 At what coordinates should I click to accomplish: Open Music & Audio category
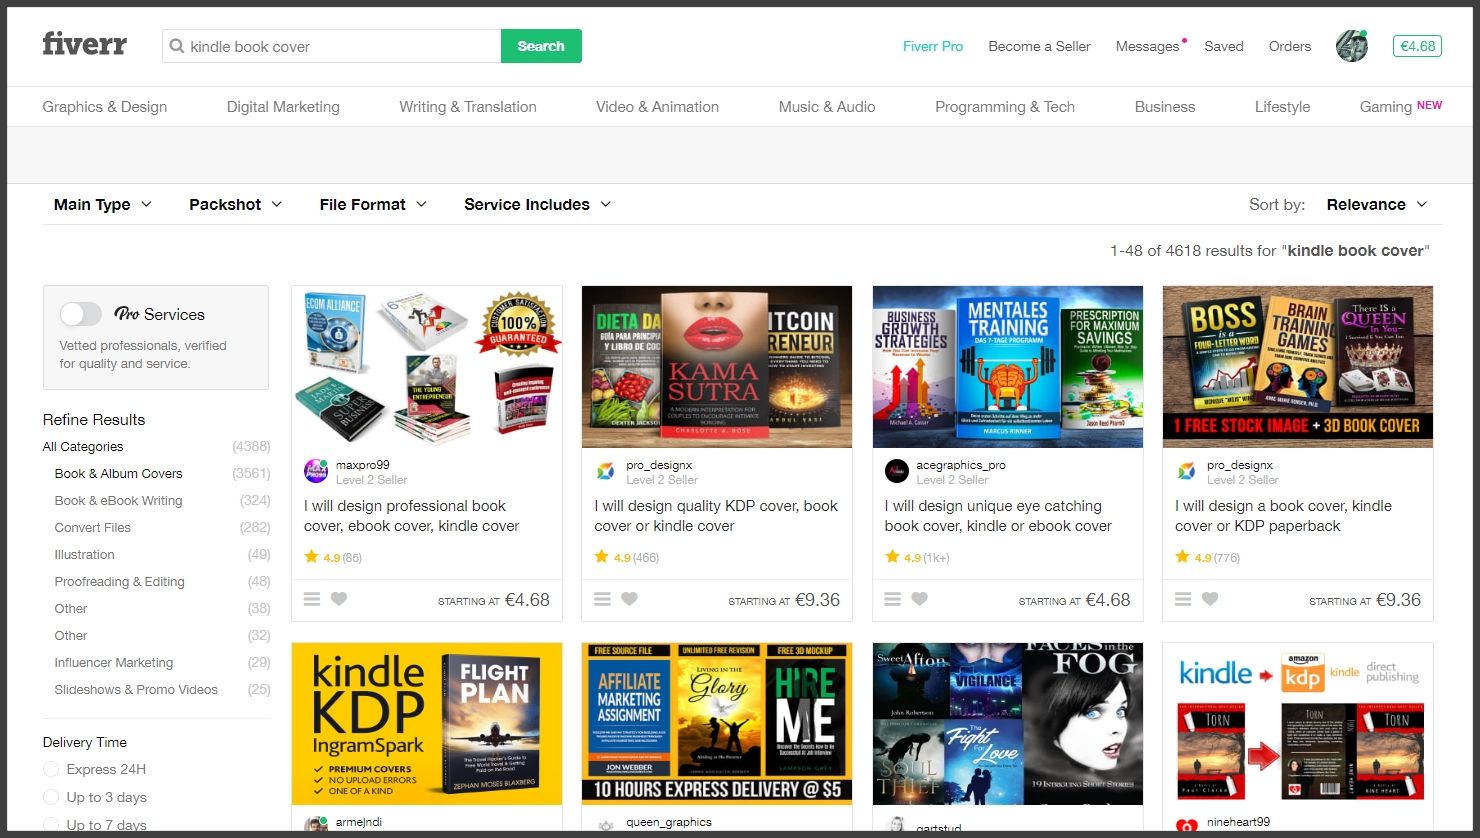[x=827, y=107]
